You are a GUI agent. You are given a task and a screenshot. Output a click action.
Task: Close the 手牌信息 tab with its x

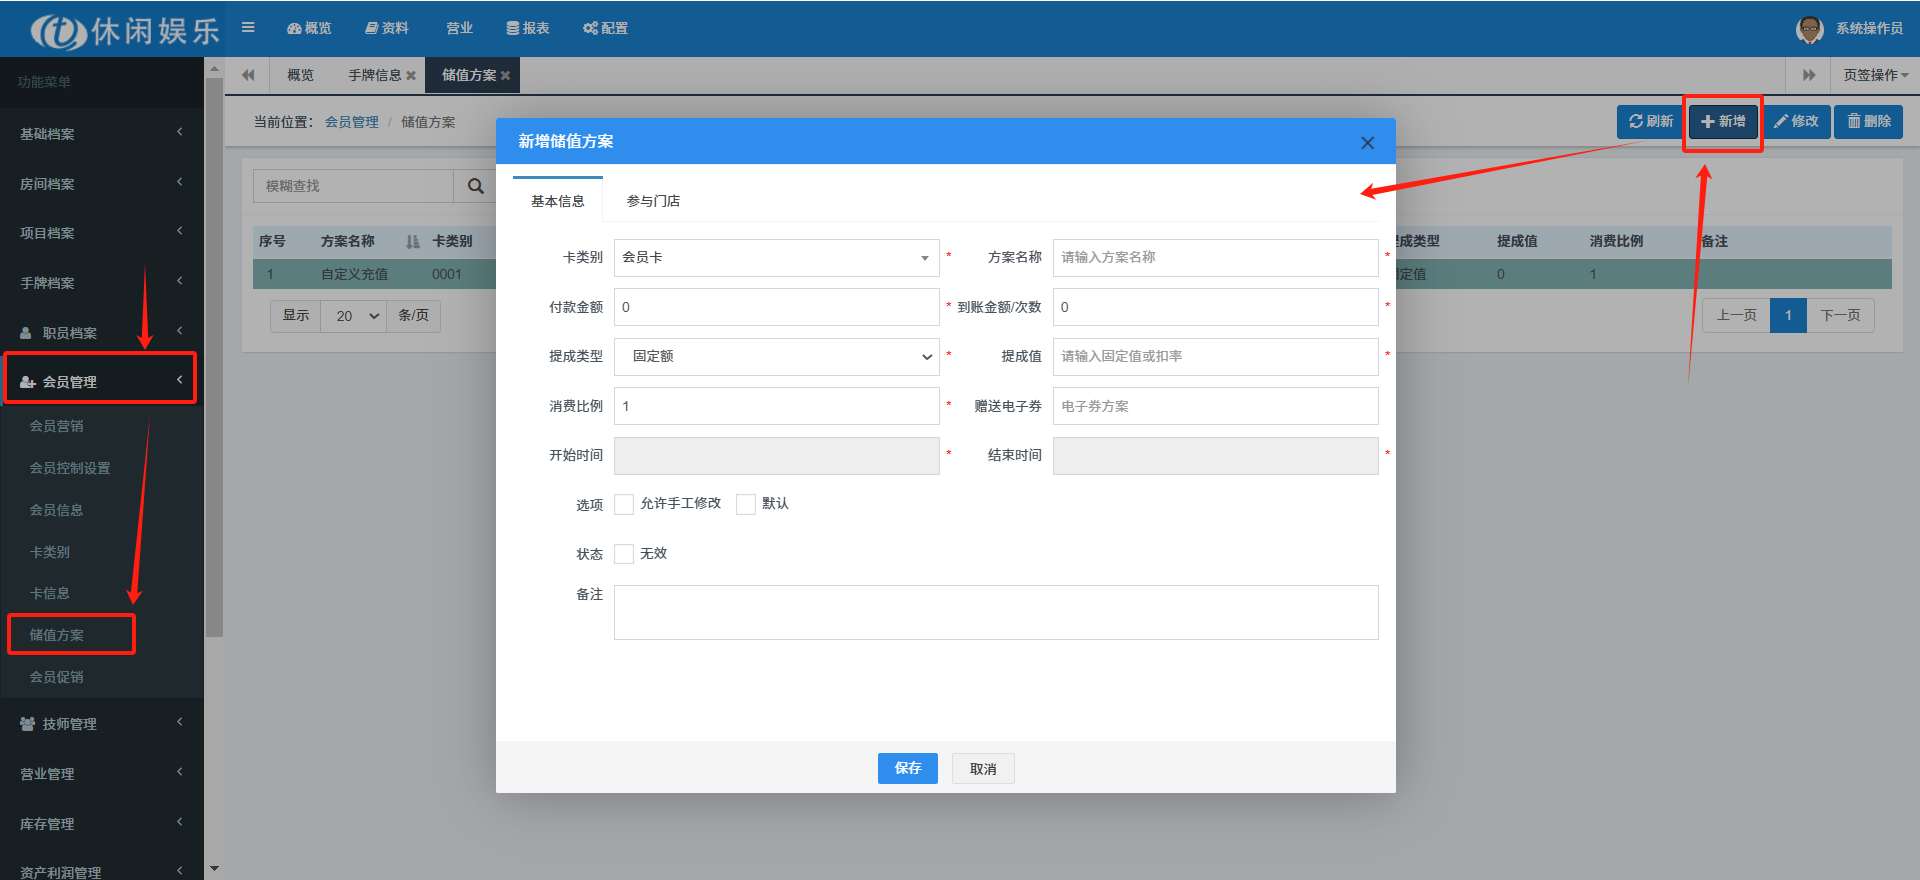(x=411, y=76)
